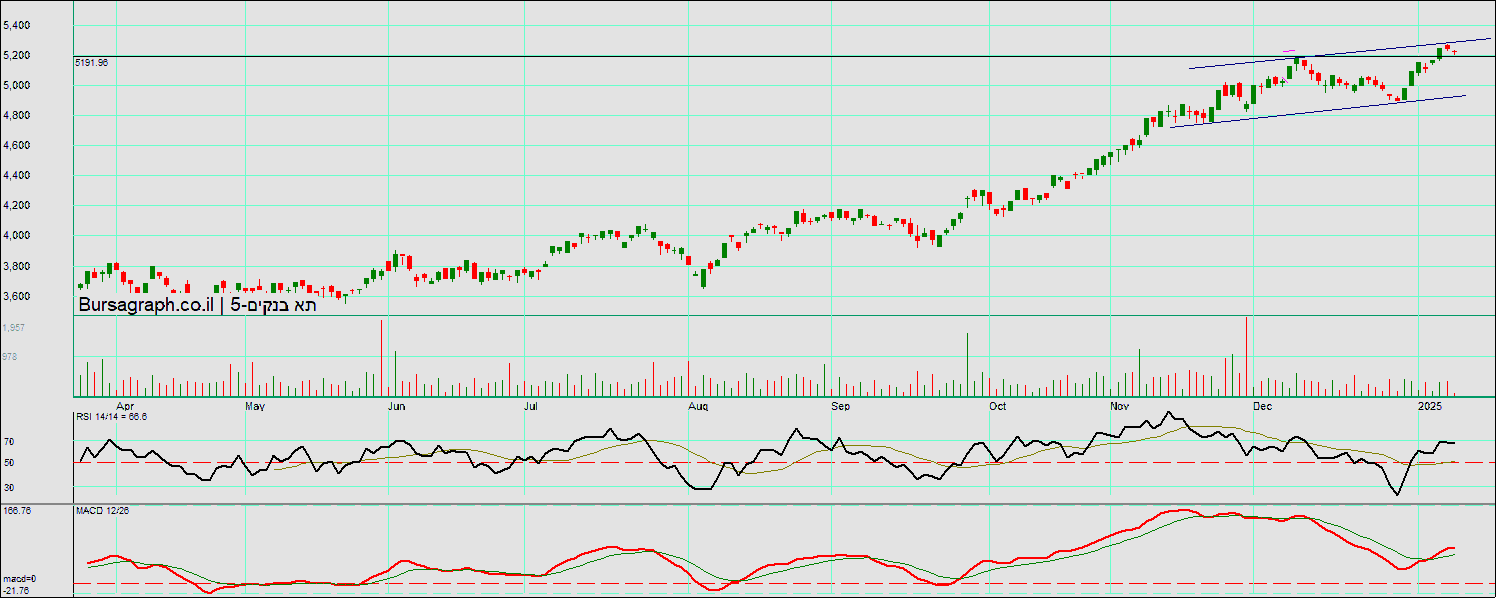Click the 166.76 MACD scale value
The height and width of the screenshot is (598, 1496).
[x=18, y=511]
